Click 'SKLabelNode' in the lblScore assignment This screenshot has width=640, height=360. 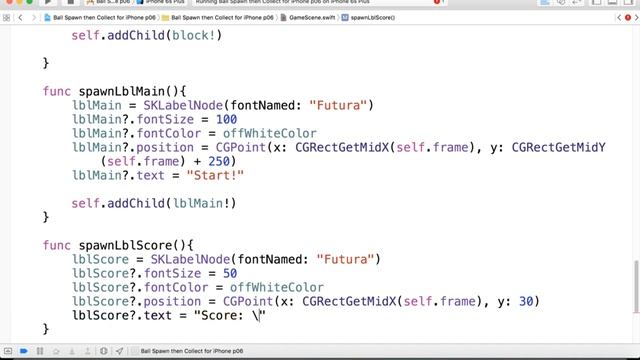[x=190, y=260]
